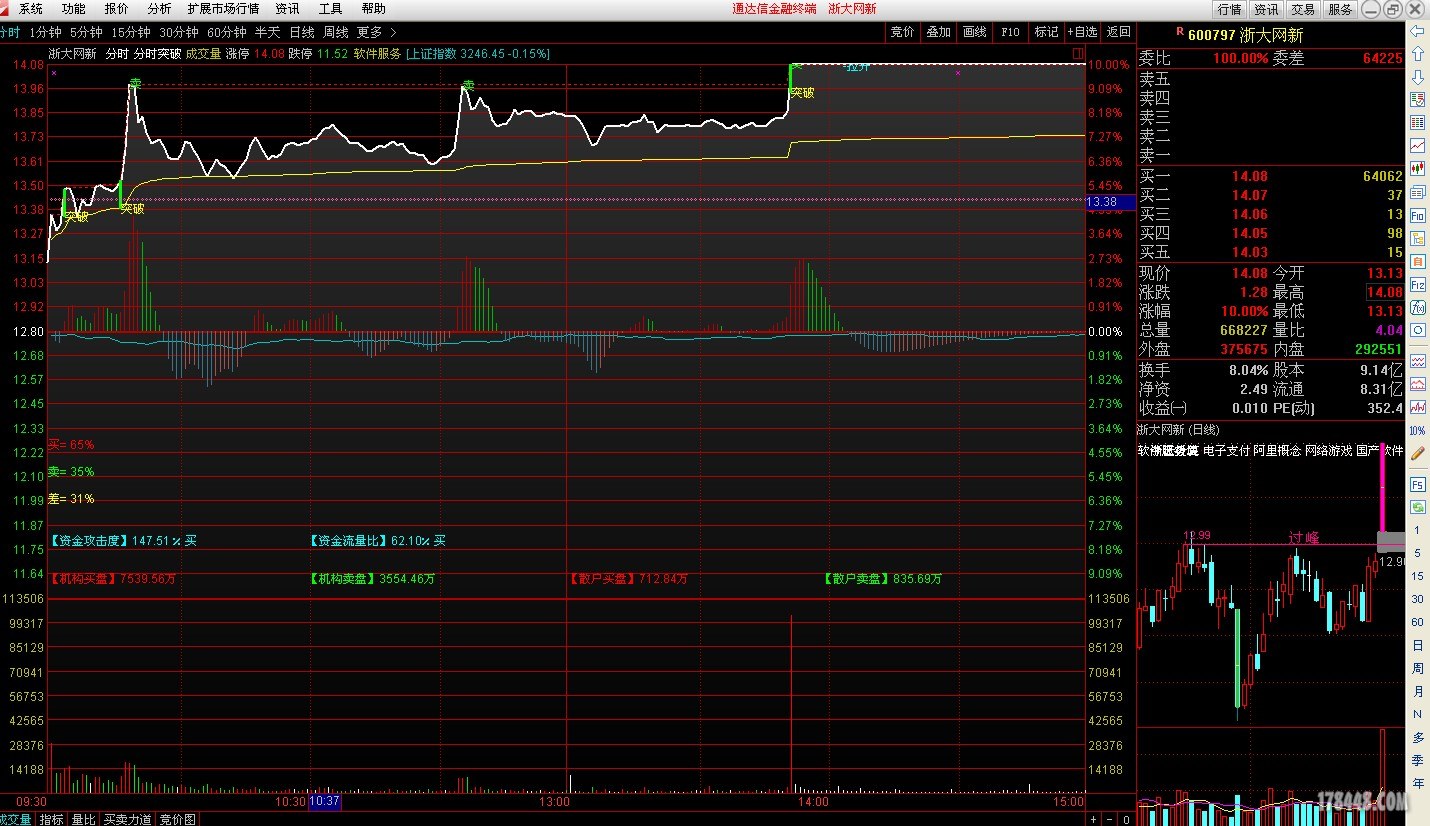1430x826 pixels.
Task: Switch to the 半天 period
Action: (267, 32)
